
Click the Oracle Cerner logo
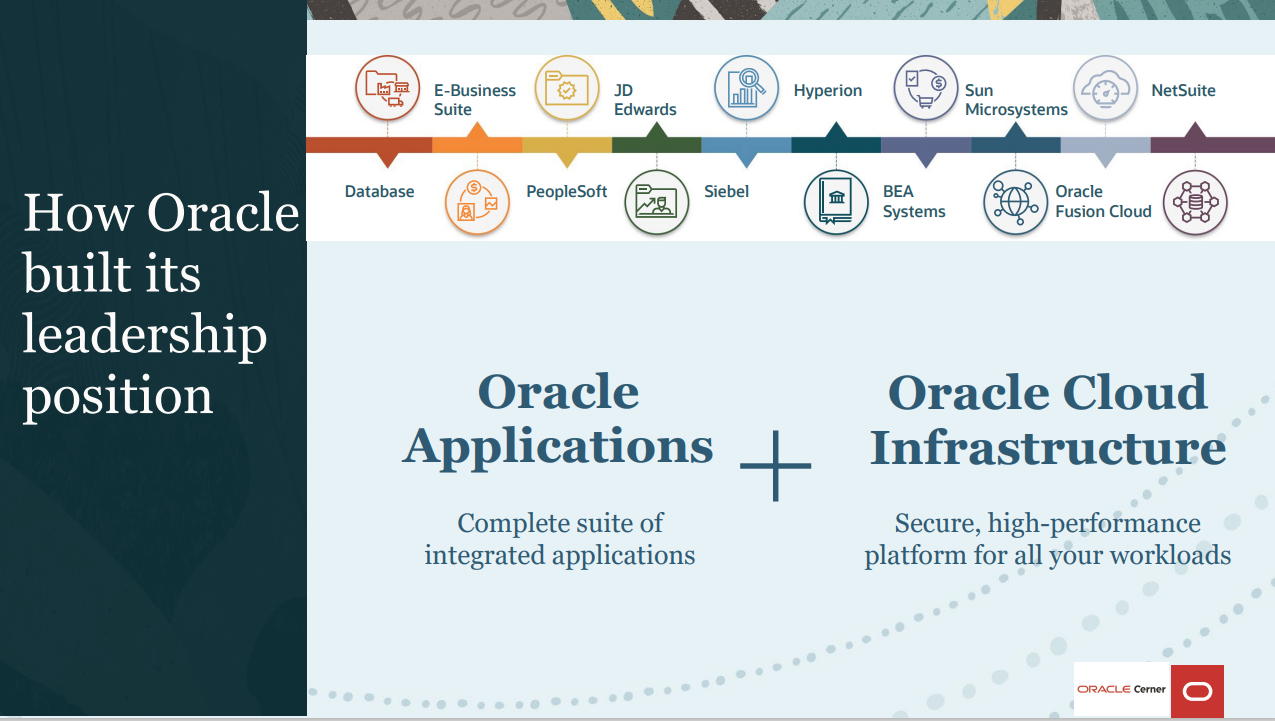coord(1121,689)
